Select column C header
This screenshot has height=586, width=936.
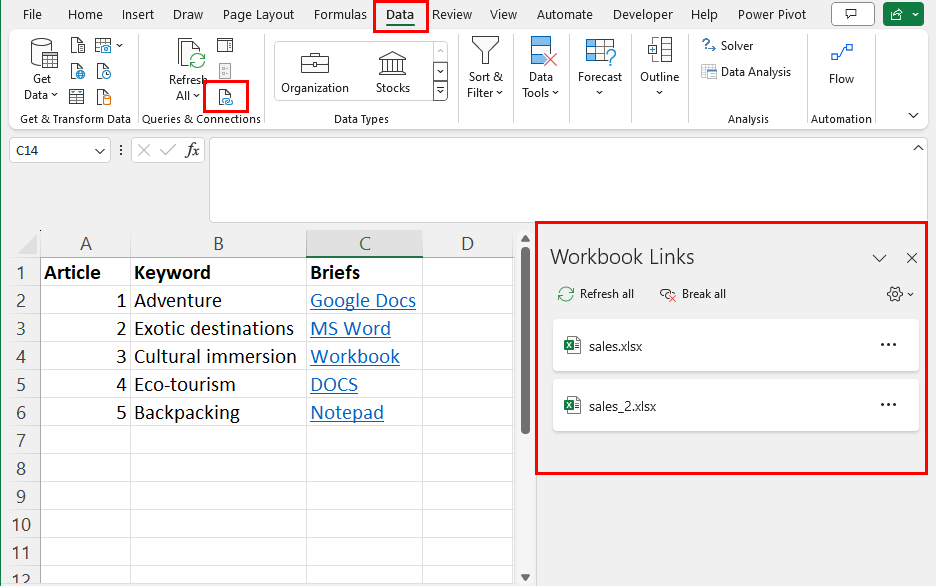(x=365, y=243)
